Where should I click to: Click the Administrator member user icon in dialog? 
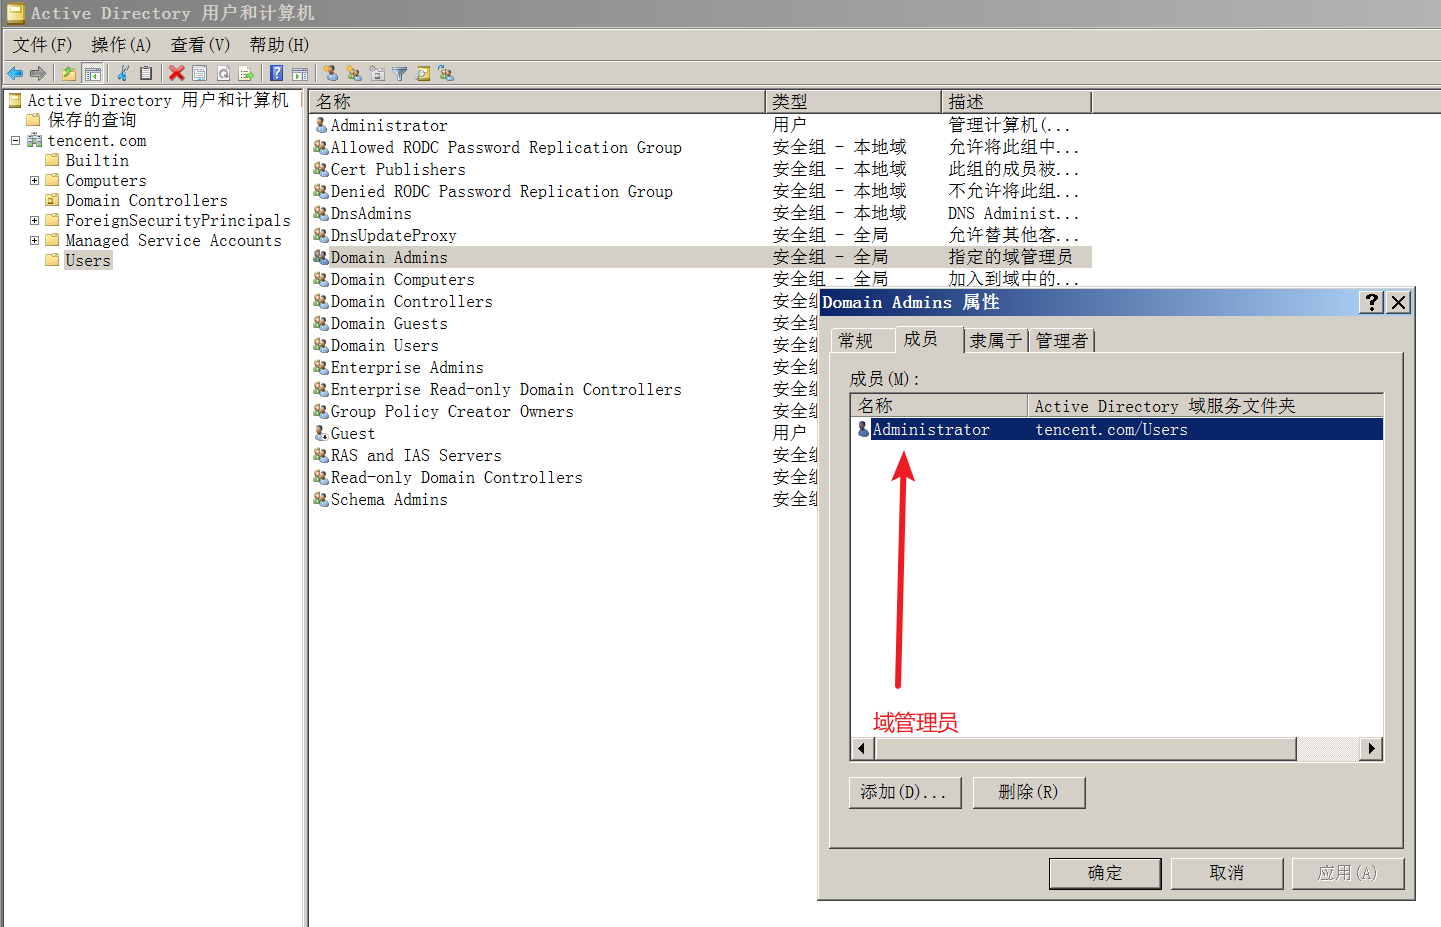[863, 429]
